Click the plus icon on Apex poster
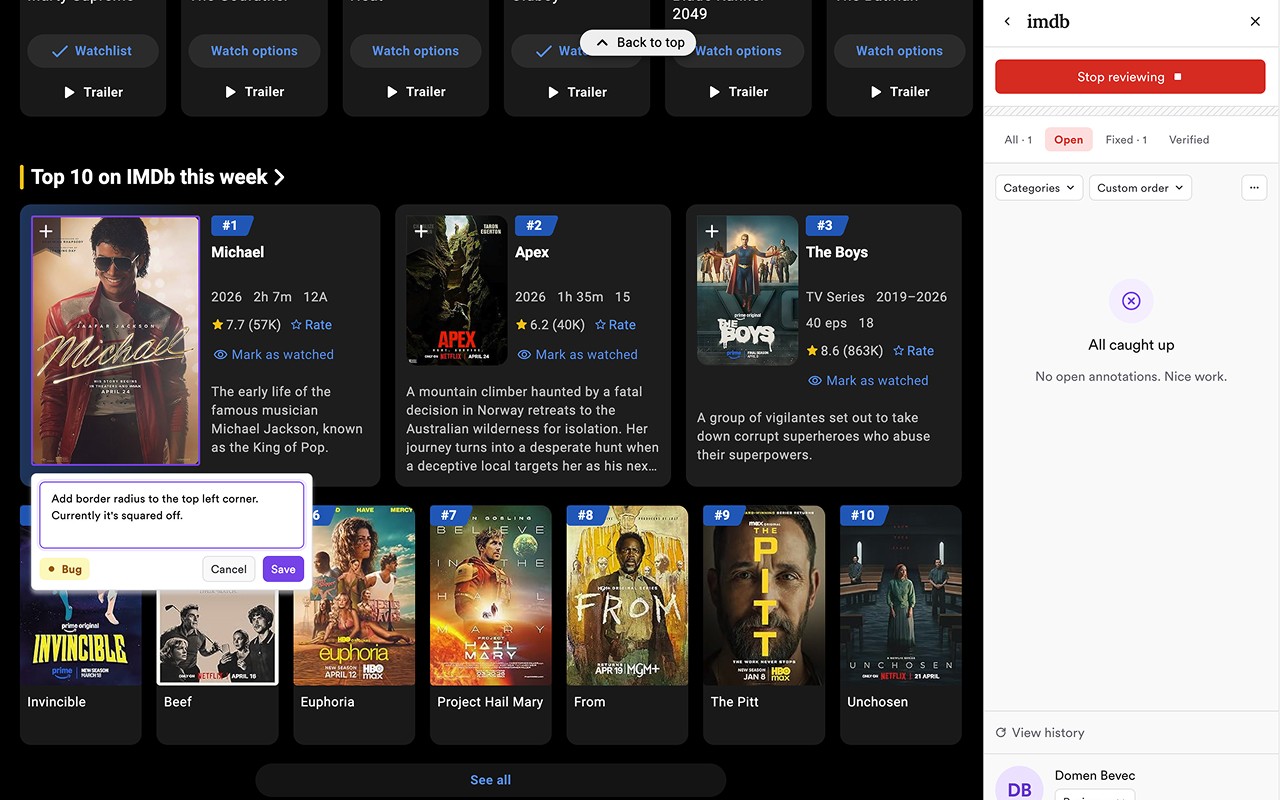This screenshot has height=800, width=1280. point(421,231)
